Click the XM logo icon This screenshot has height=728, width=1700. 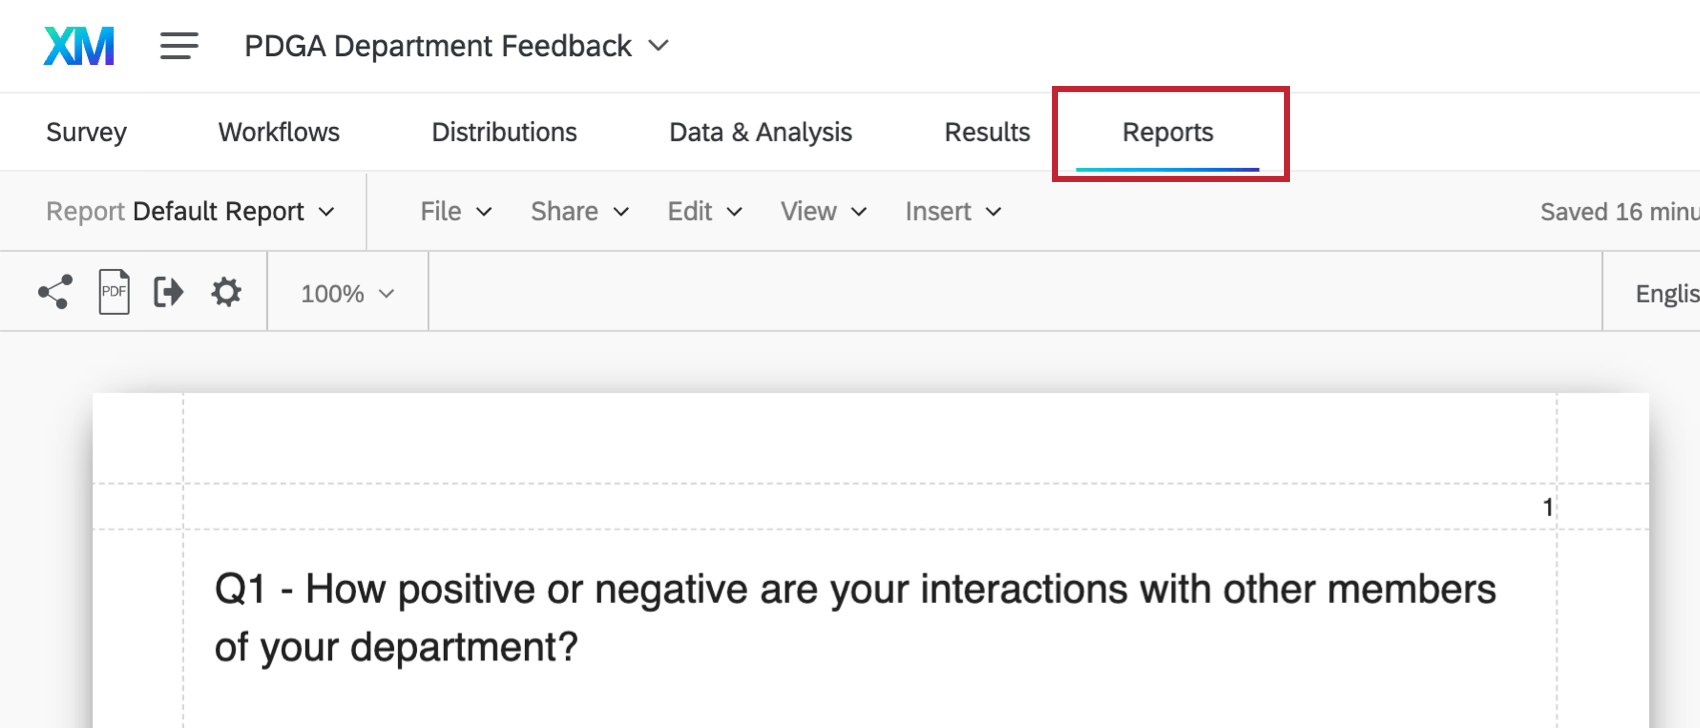click(x=79, y=46)
